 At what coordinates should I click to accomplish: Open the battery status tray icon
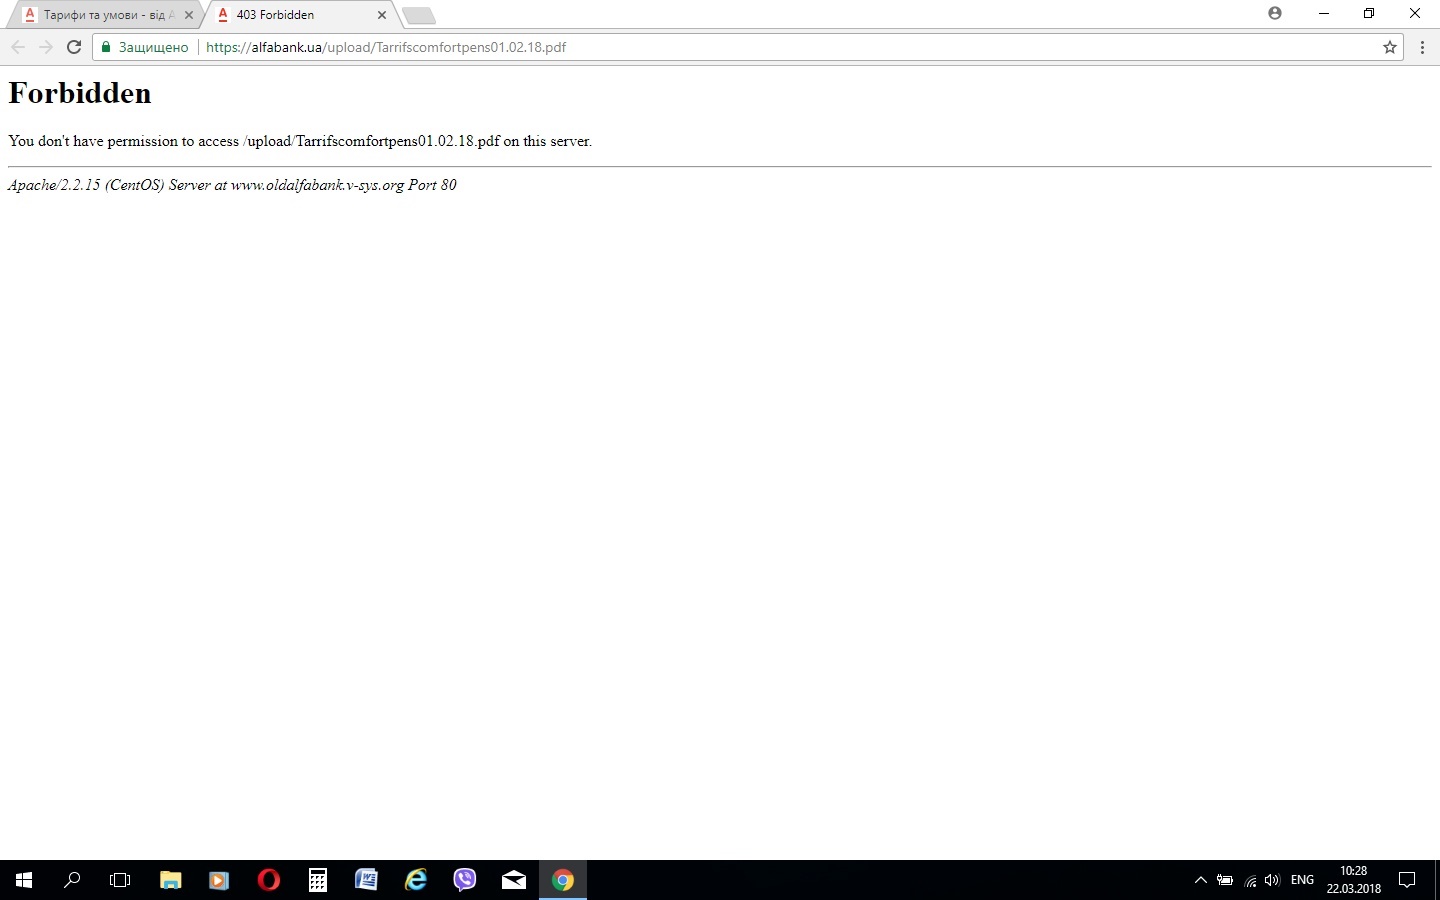pos(1225,880)
